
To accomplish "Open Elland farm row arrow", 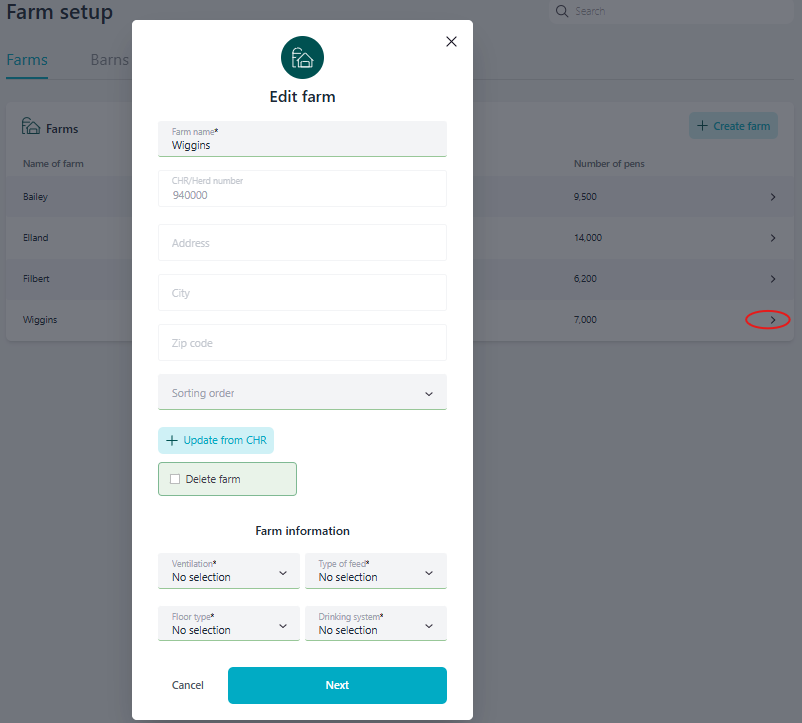I will tap(772, 238).
